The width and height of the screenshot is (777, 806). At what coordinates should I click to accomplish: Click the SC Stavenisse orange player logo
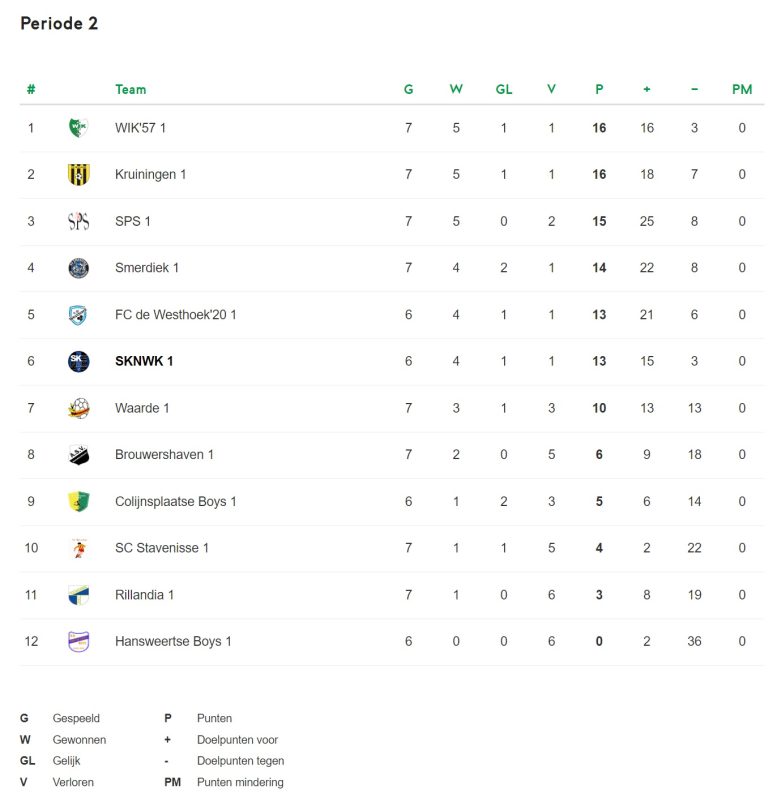(79, 548)
